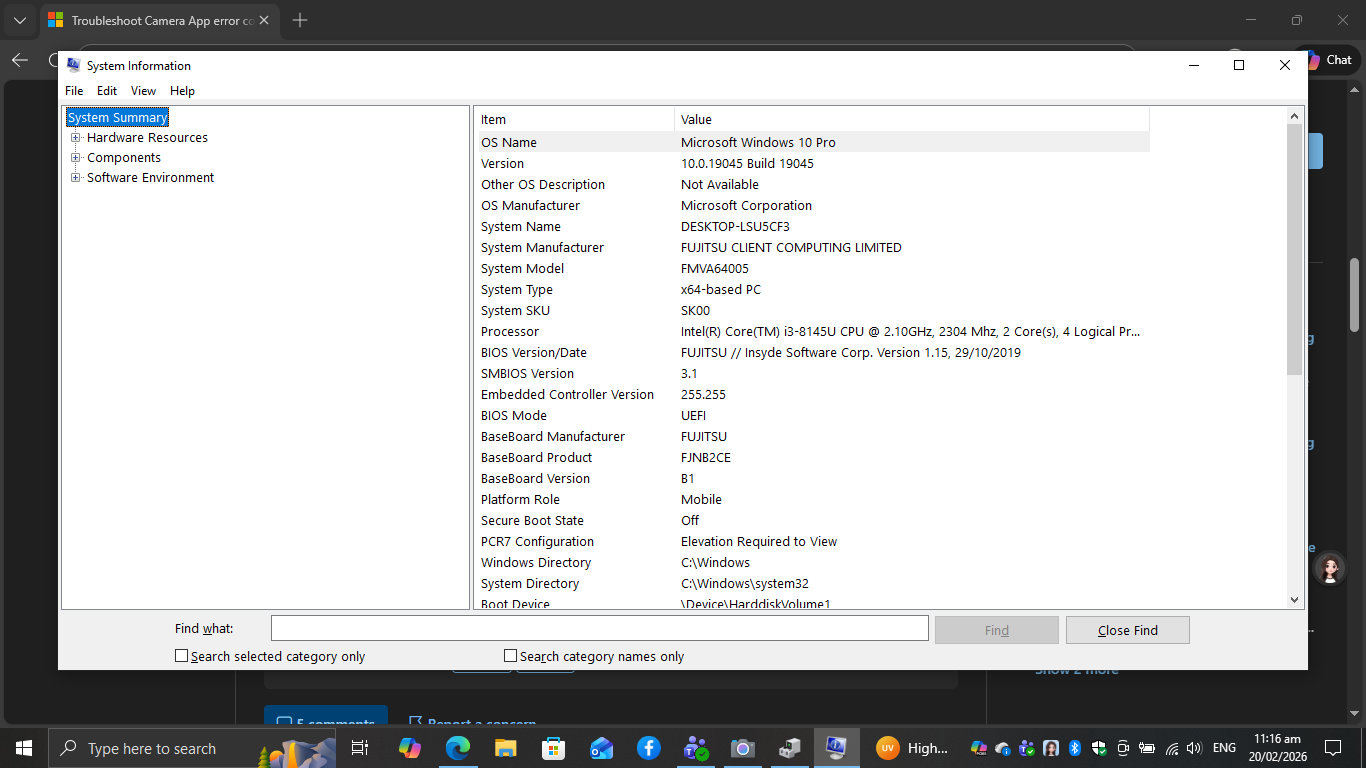Image resolution: width=1366 pixels, height=768 pixels.
Task: Tick Search category names only checkbox
Action: (510, 656)
